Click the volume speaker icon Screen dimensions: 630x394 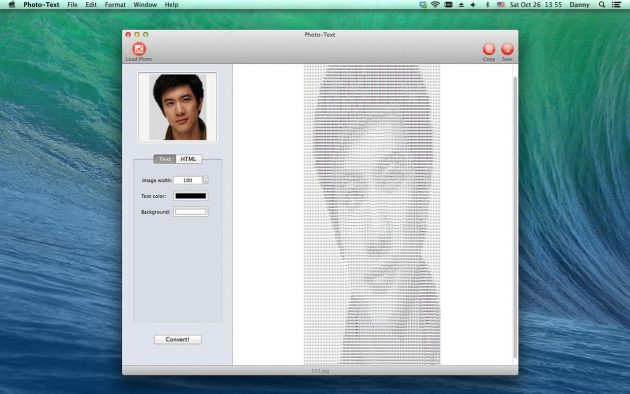click(x=473, y=5)
